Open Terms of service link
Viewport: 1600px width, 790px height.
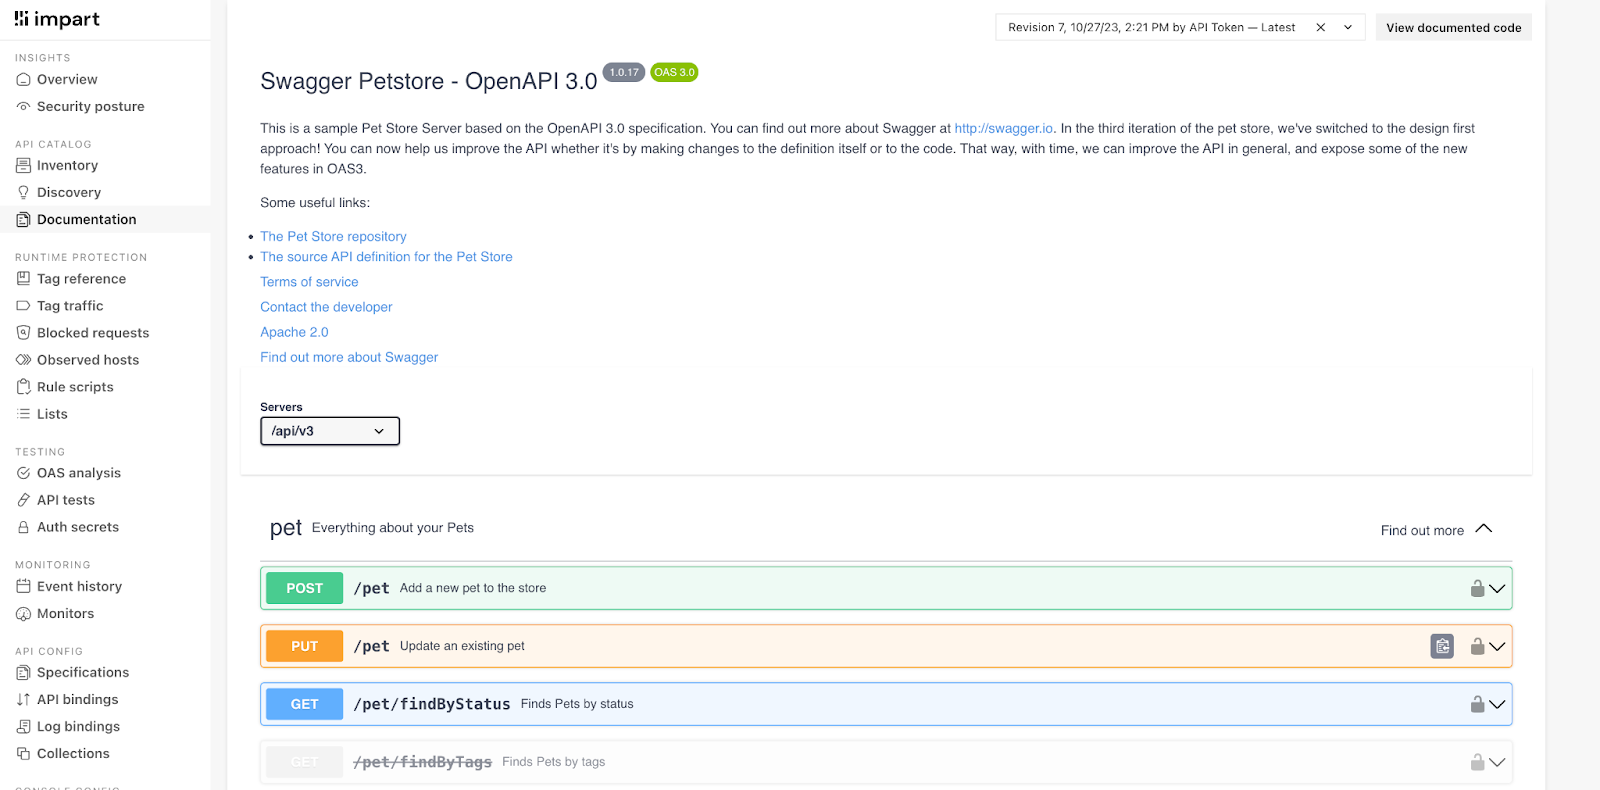coord(309,282)
